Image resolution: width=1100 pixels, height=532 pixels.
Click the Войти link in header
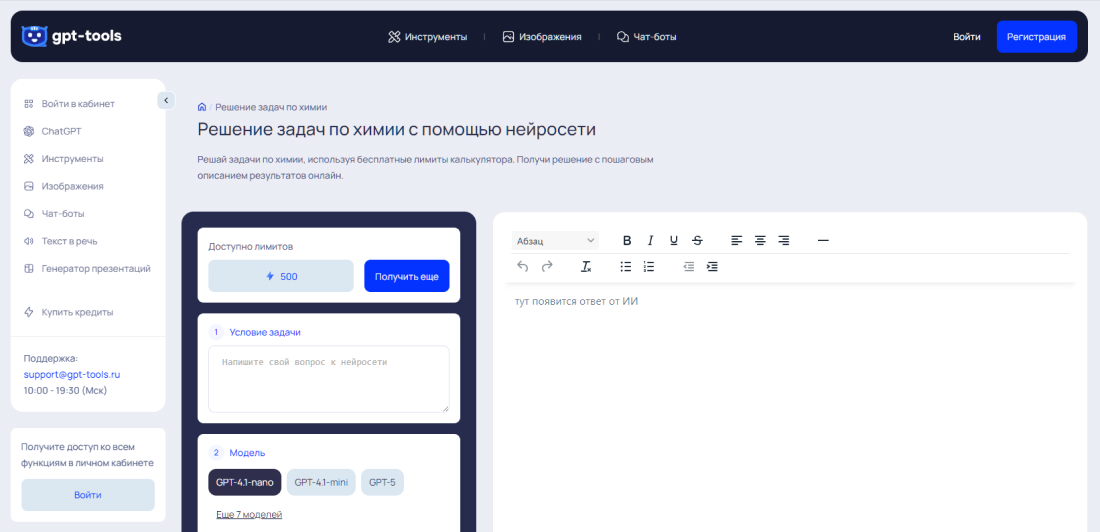967,36
